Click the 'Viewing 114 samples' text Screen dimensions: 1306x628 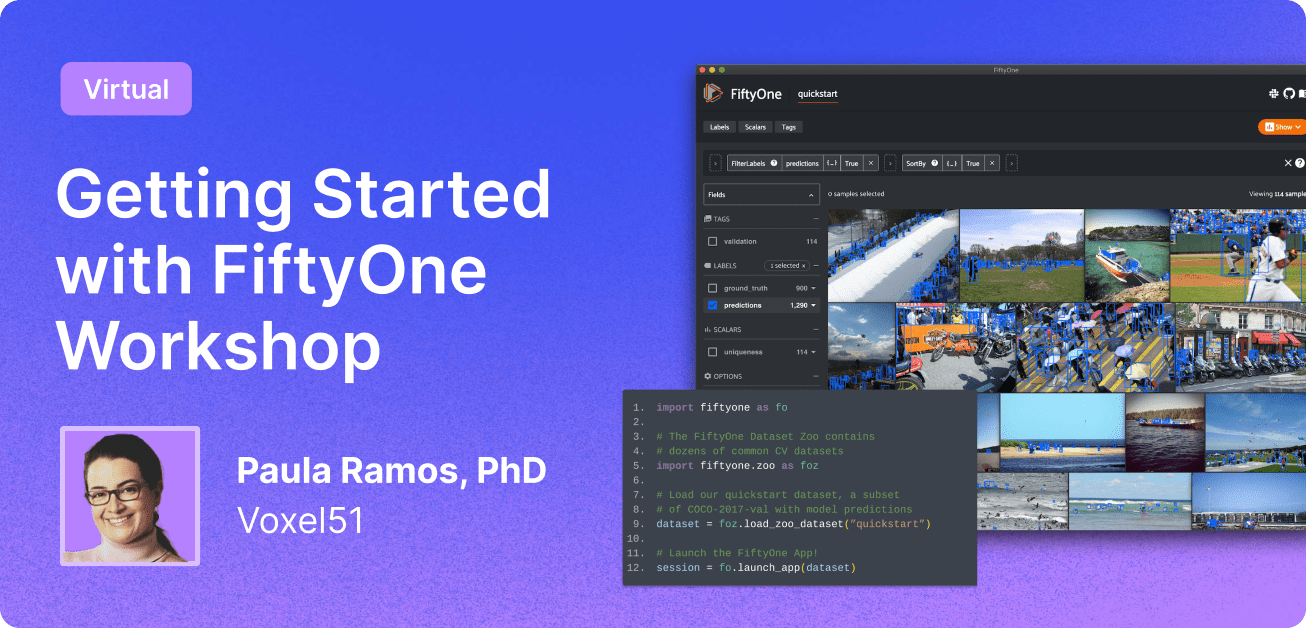click(x=1277, y=194)
